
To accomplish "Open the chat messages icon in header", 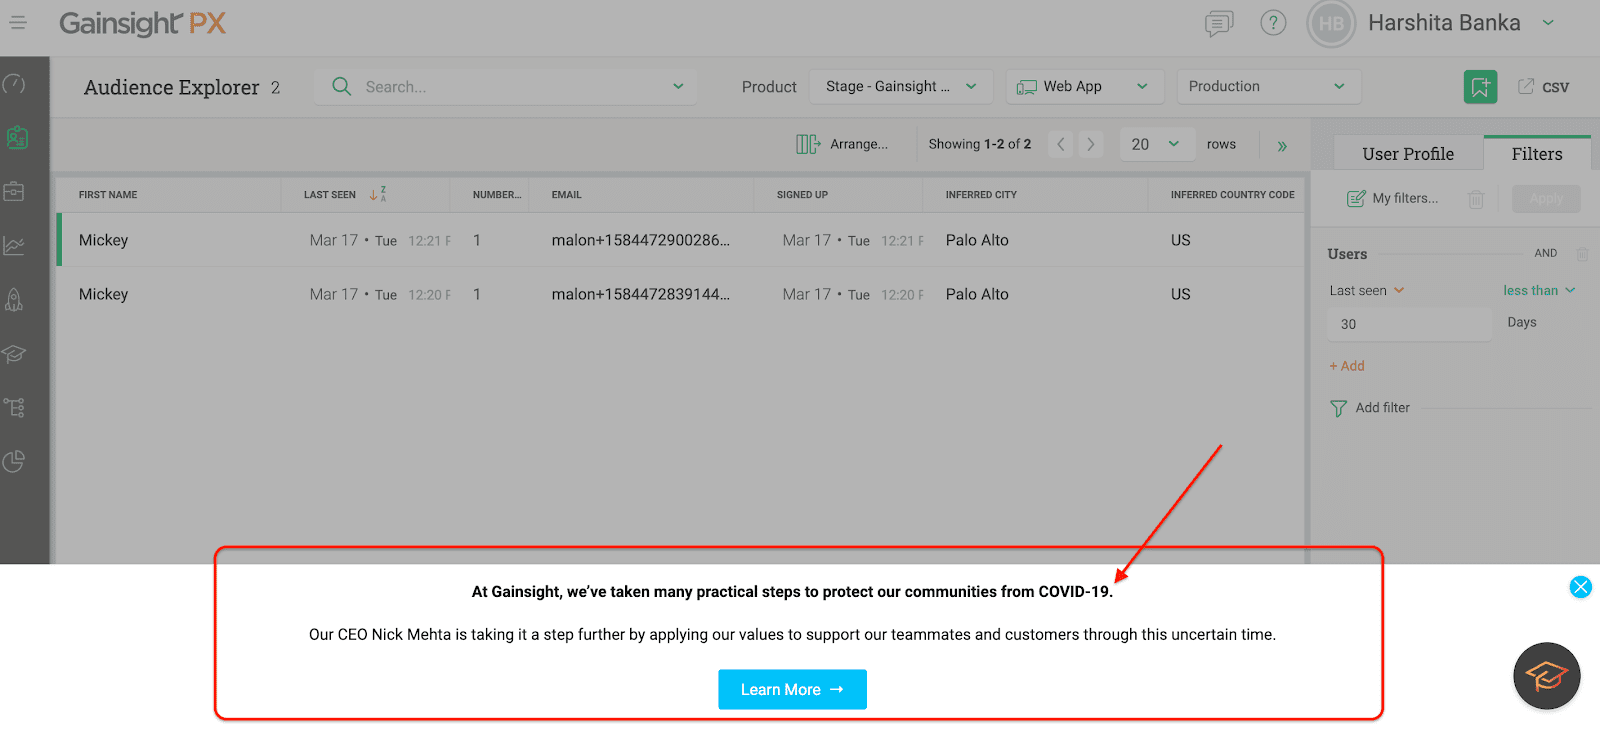I will pos(1219,23).
